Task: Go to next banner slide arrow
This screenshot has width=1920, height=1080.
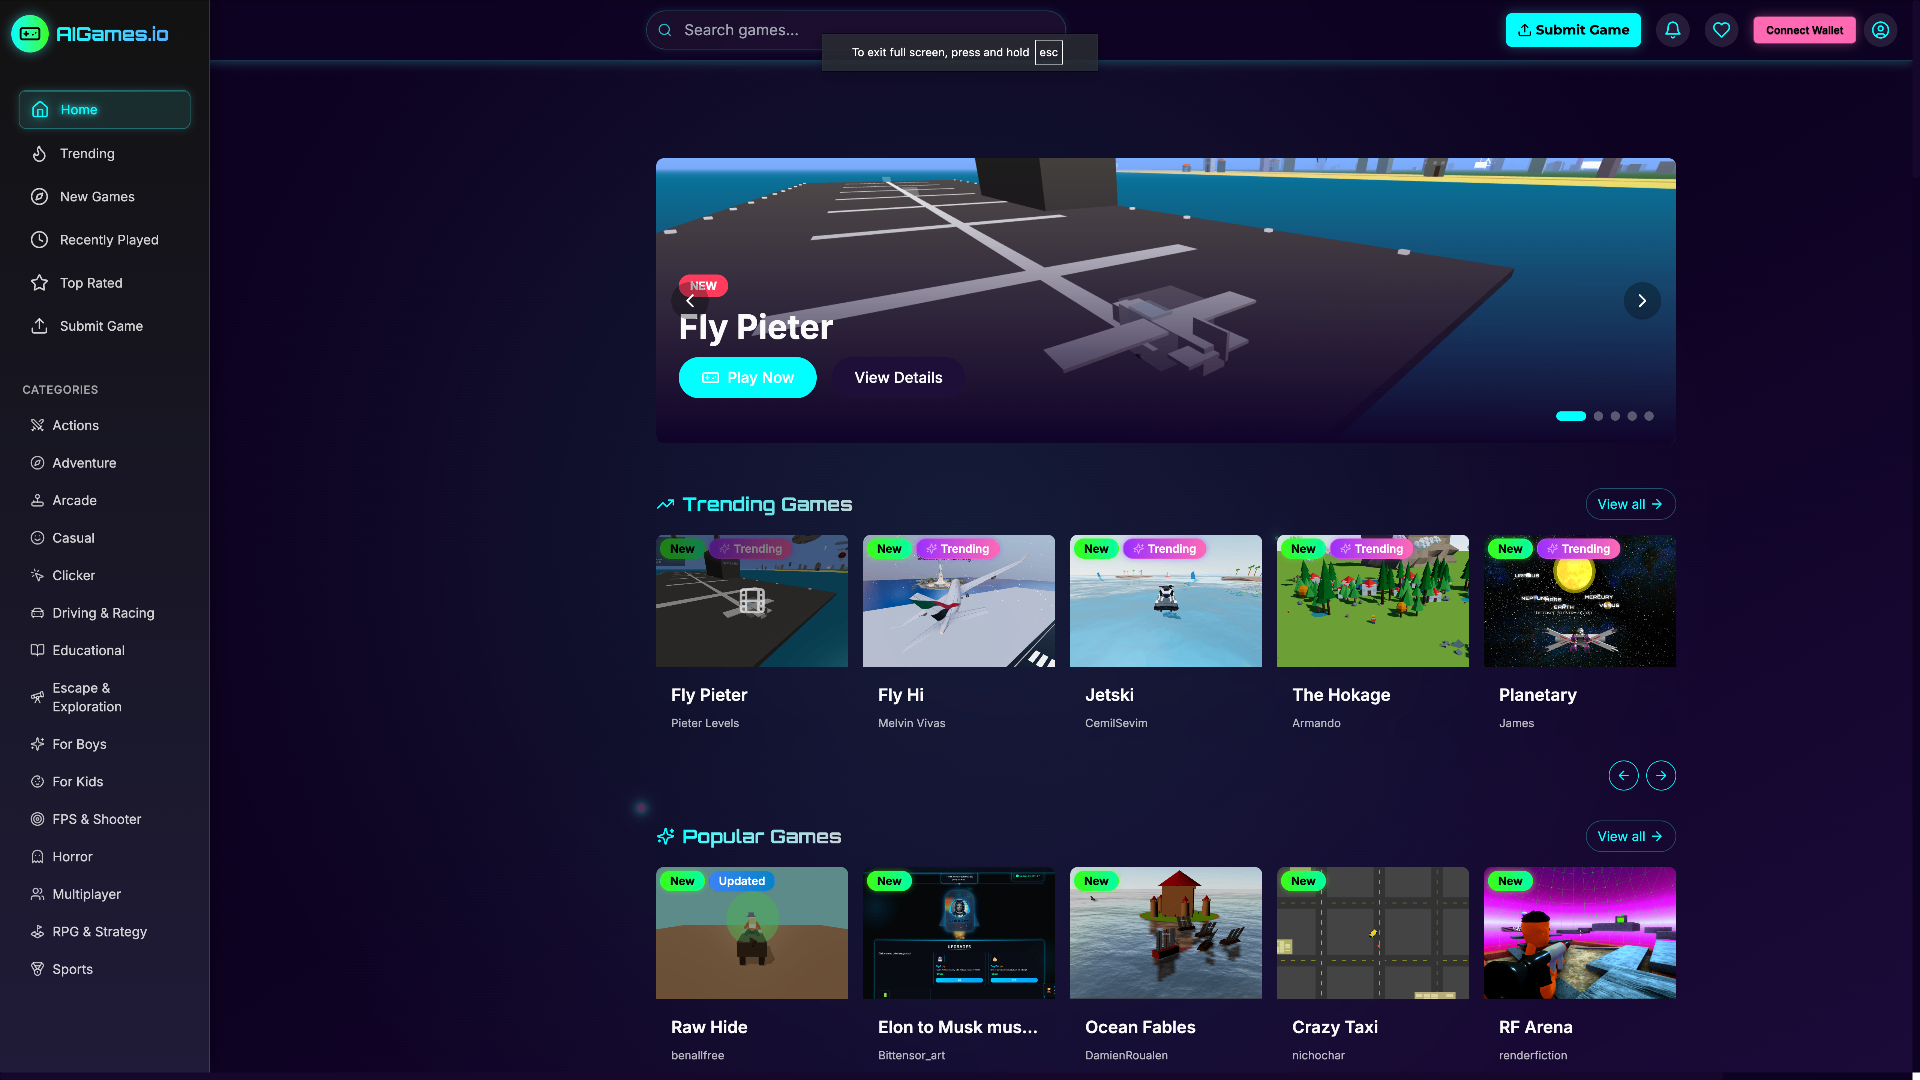Action: tap(1641, 300)
